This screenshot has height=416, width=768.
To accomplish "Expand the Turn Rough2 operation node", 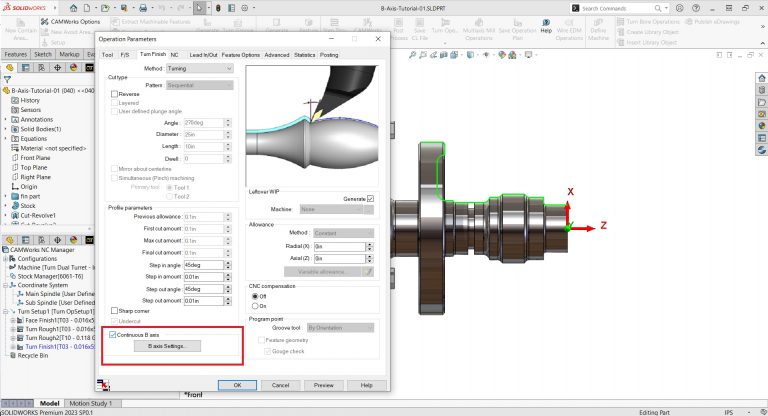I will coord(13,338).
